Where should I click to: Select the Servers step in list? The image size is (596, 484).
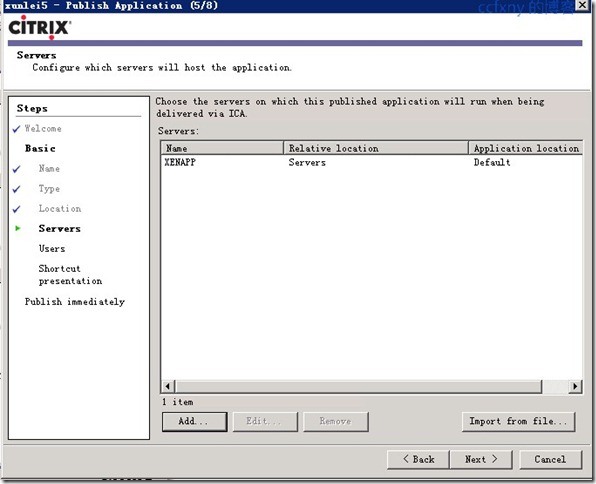[60, 229]
